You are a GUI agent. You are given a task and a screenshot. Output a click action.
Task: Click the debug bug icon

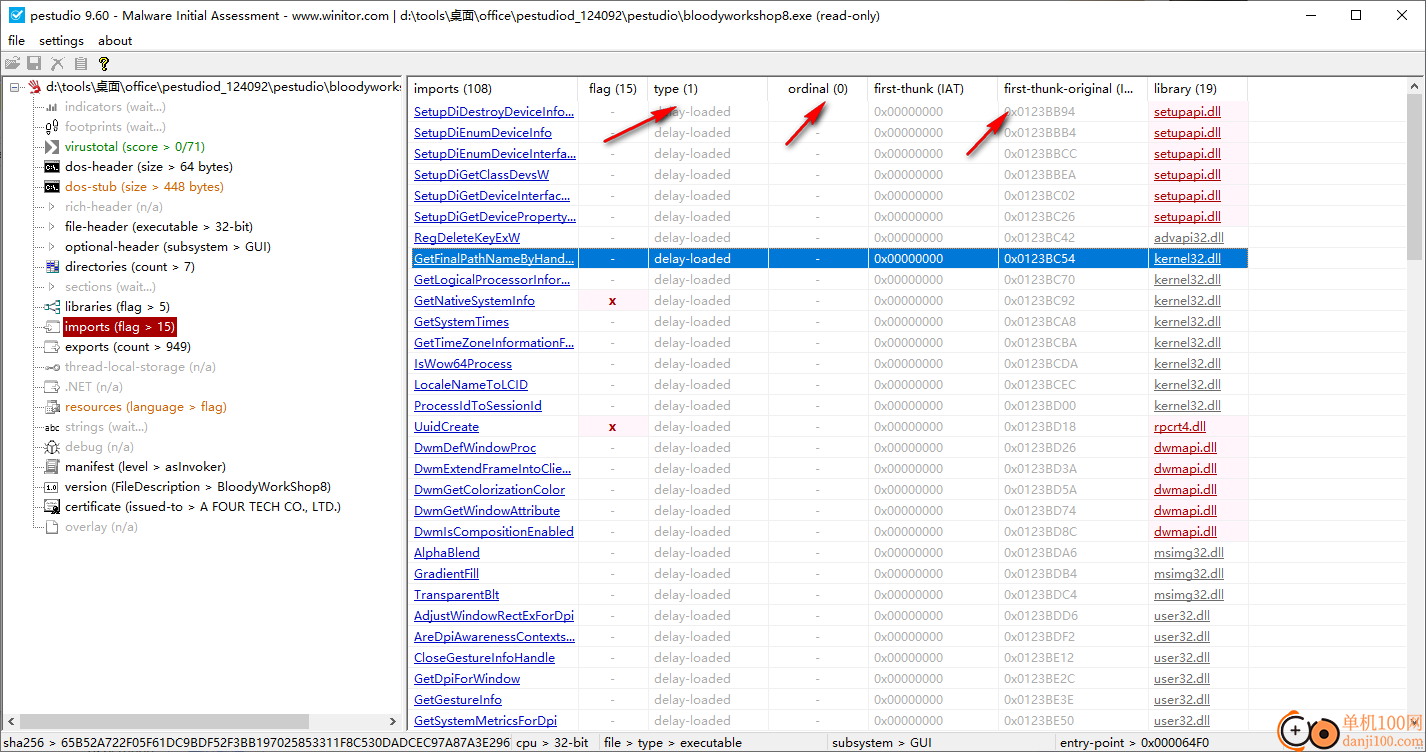(52, 447)
